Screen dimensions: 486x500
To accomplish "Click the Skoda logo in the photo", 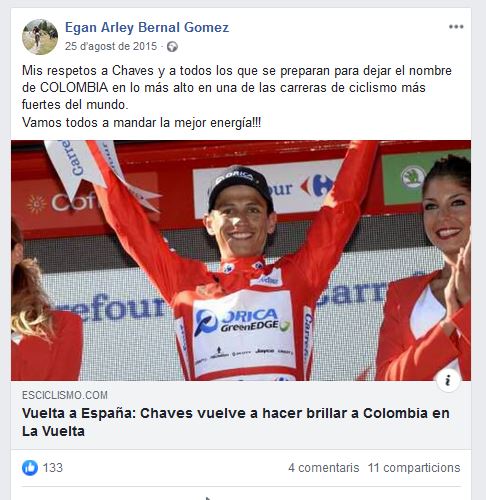I will [412, 177].
